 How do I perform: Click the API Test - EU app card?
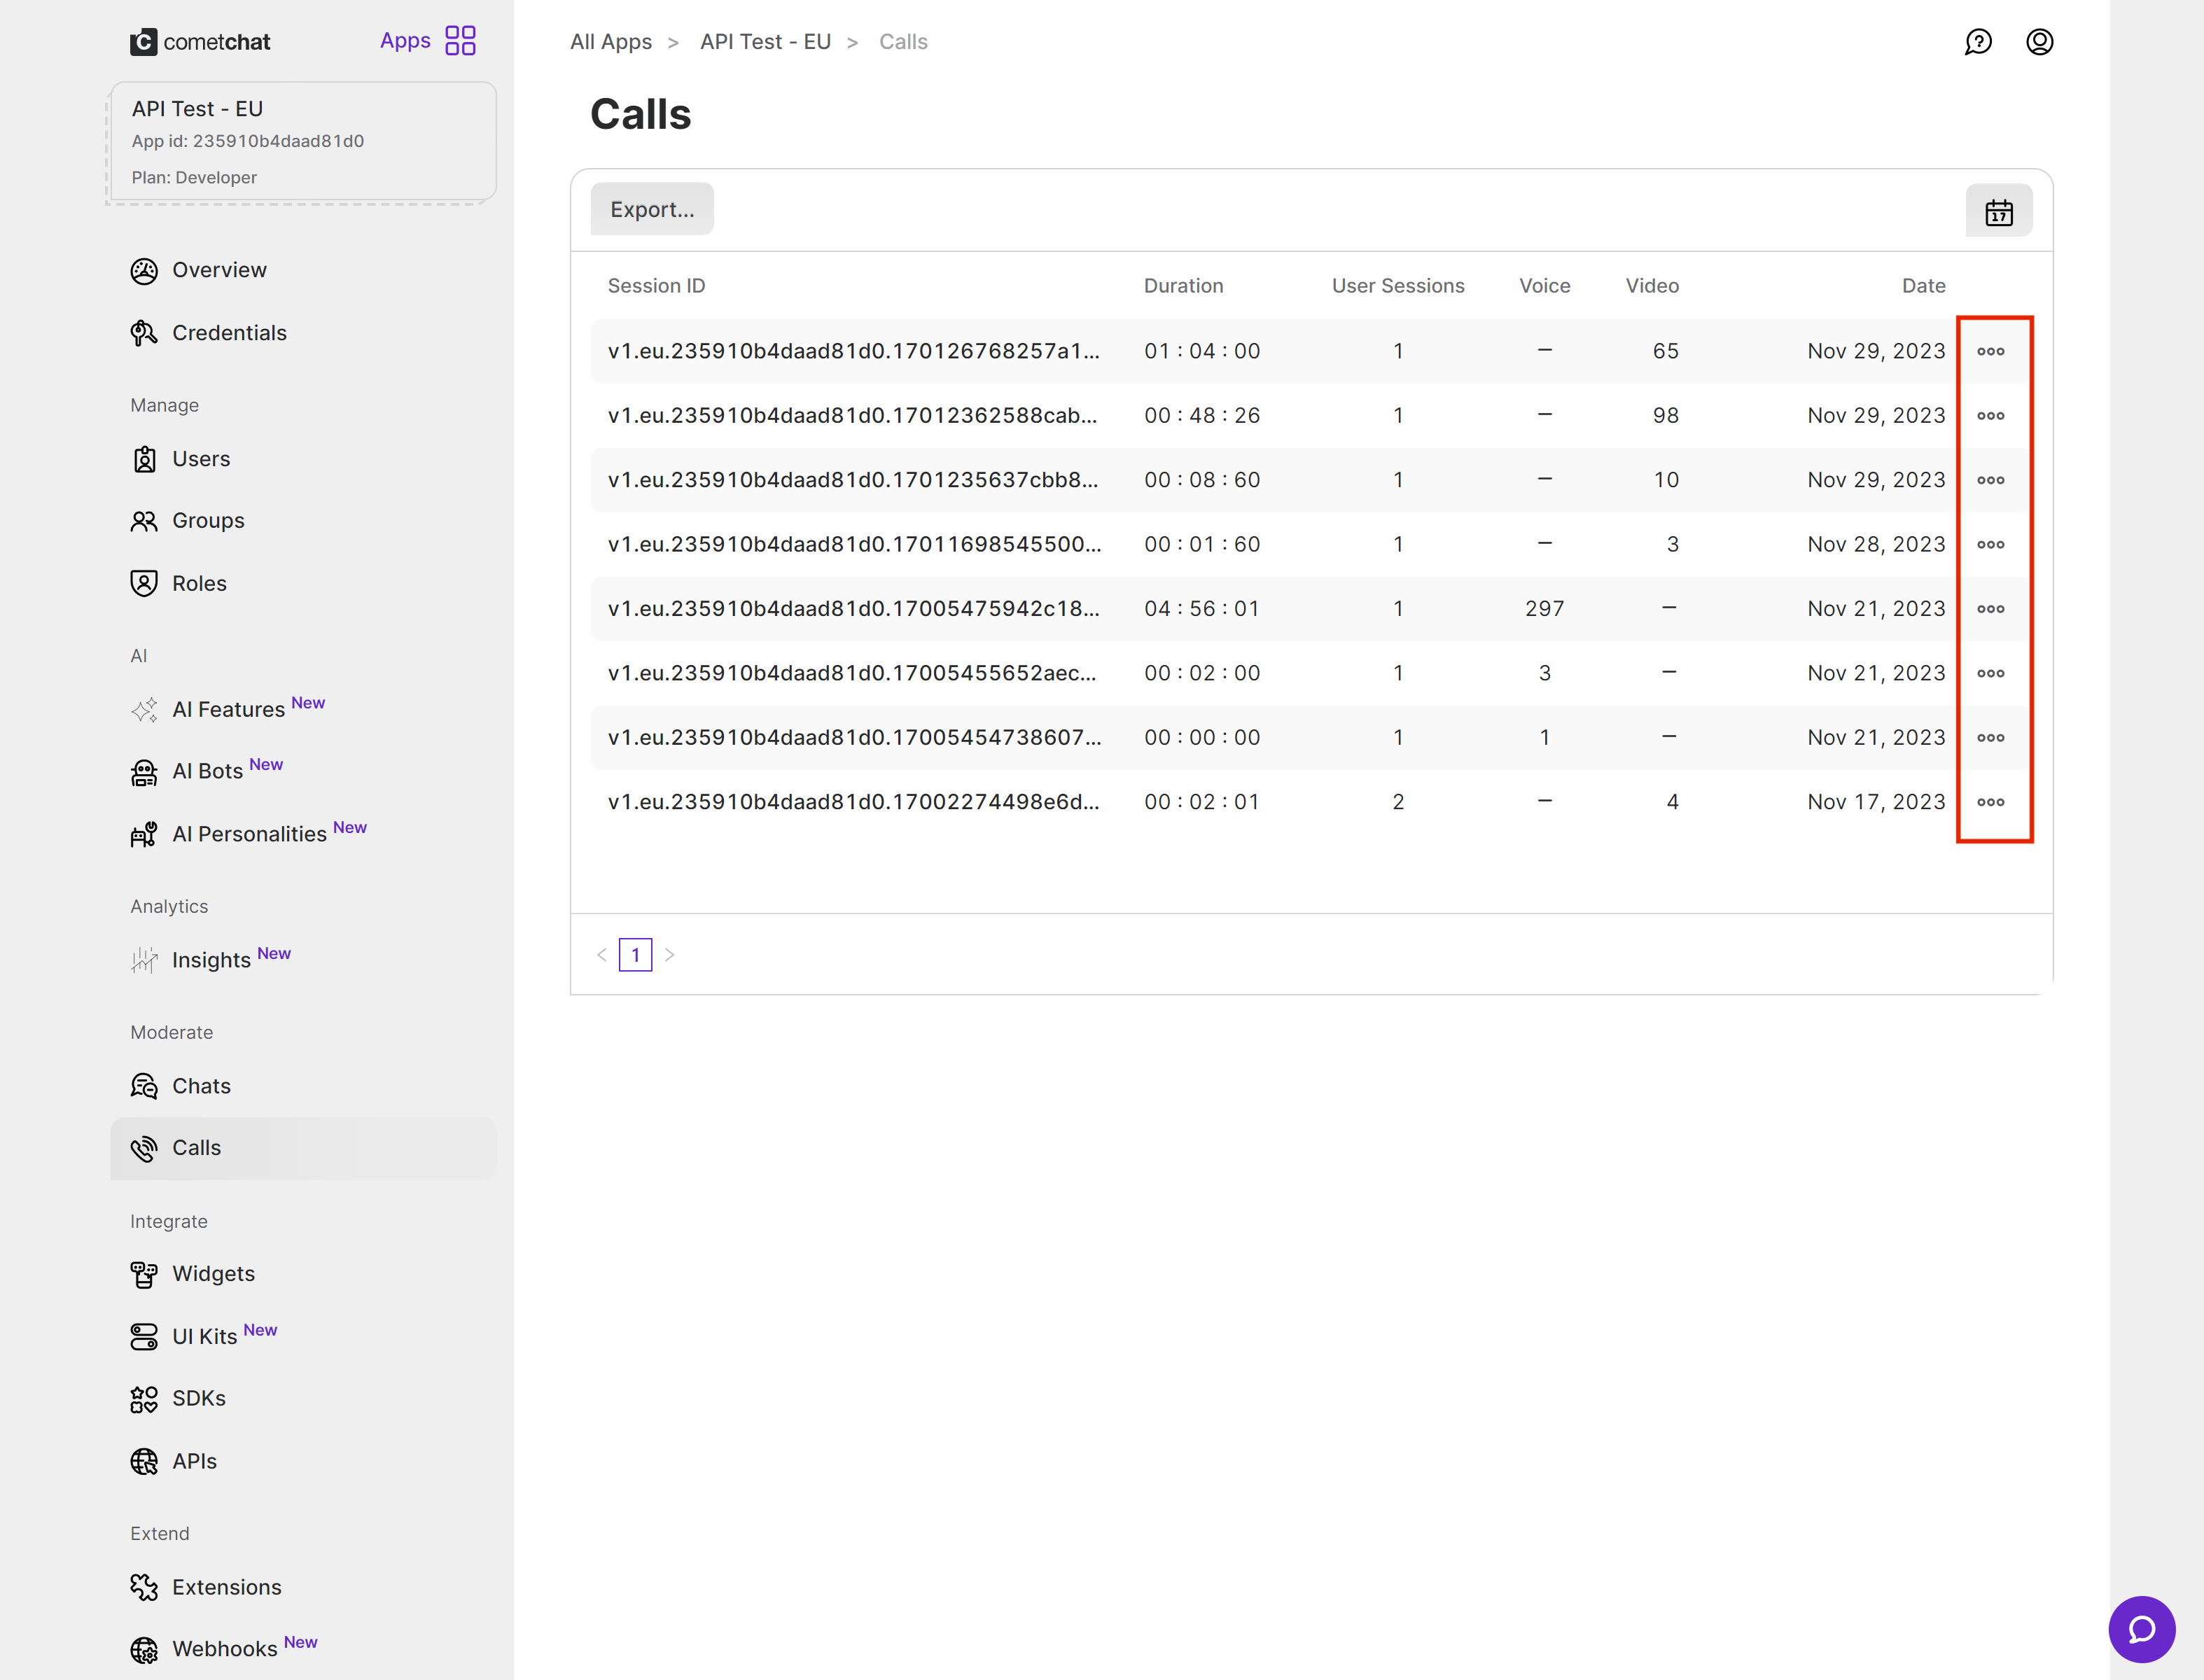tap(302, 142)
